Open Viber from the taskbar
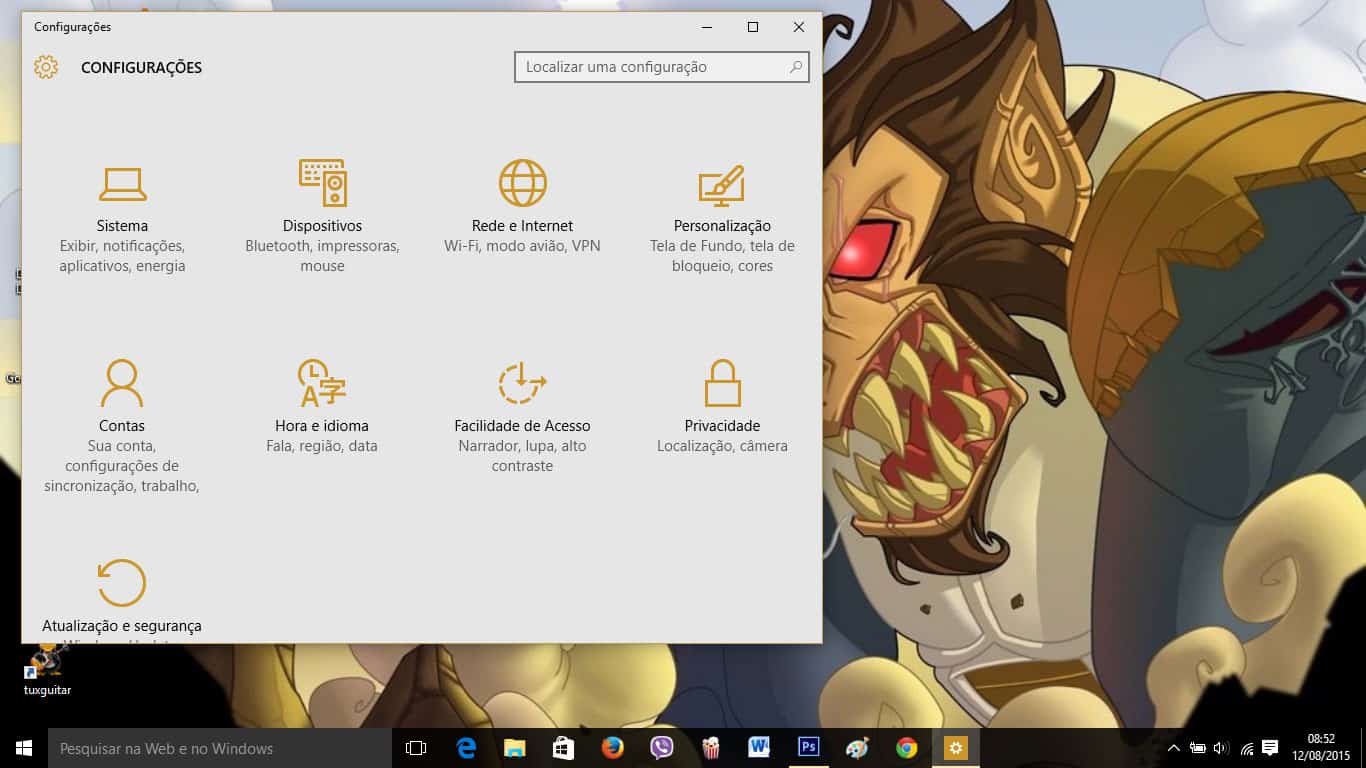The height and width of the screenshot is (768, 1366). pyautogui.click(x=660, y=748)
